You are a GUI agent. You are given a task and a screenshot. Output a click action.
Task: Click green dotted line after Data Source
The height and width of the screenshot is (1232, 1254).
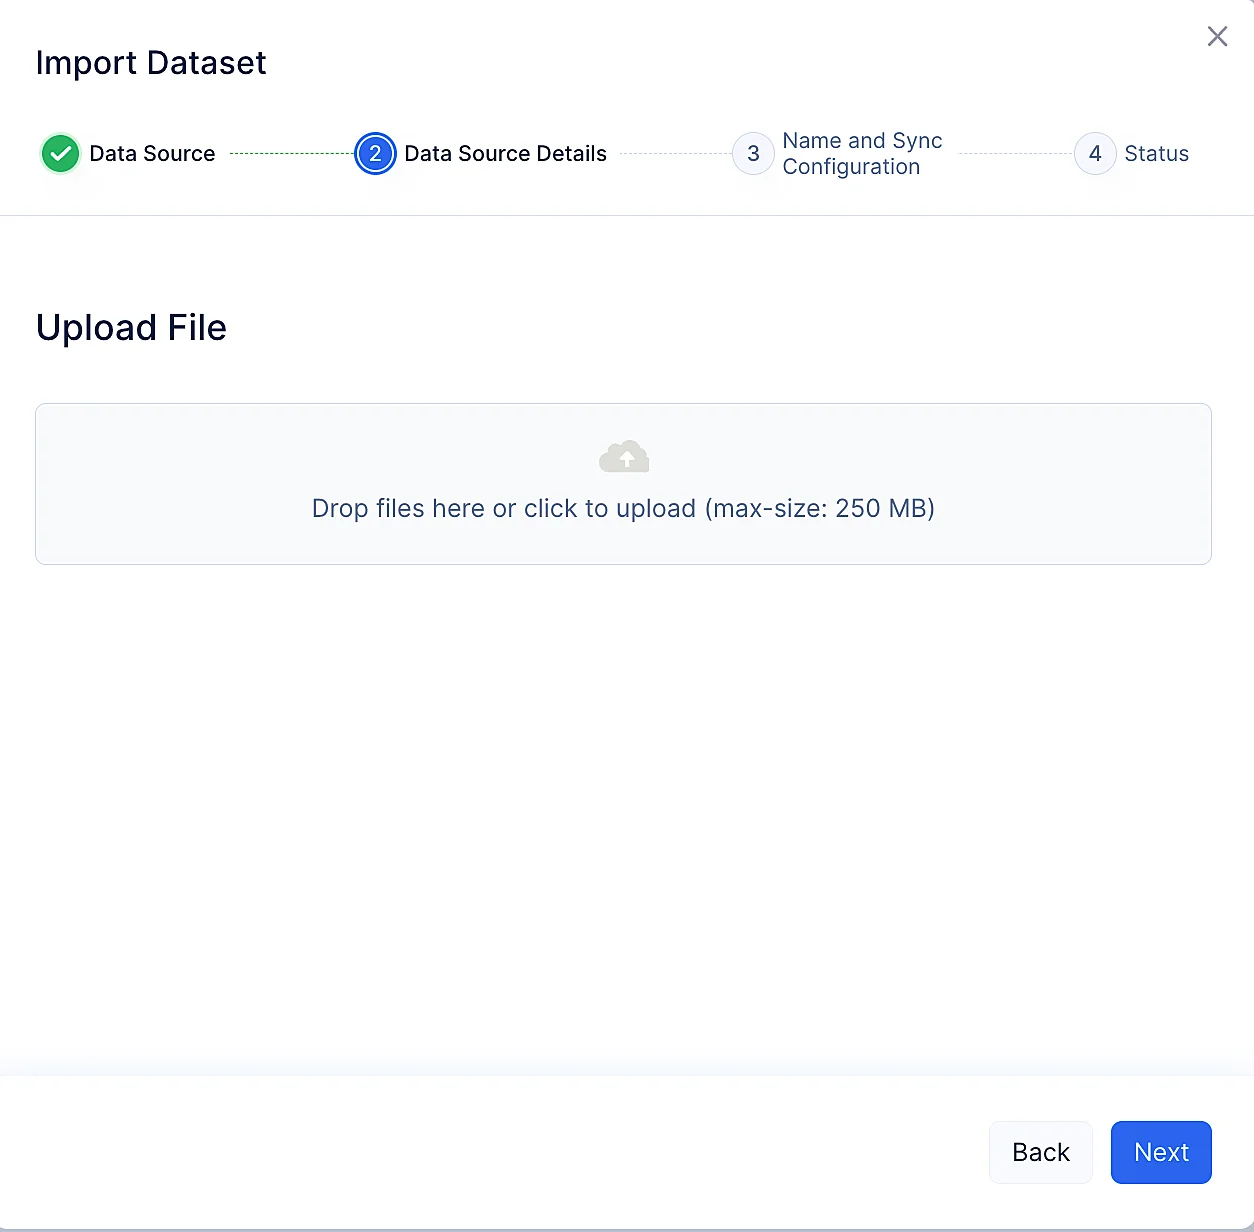click(290, 154)
